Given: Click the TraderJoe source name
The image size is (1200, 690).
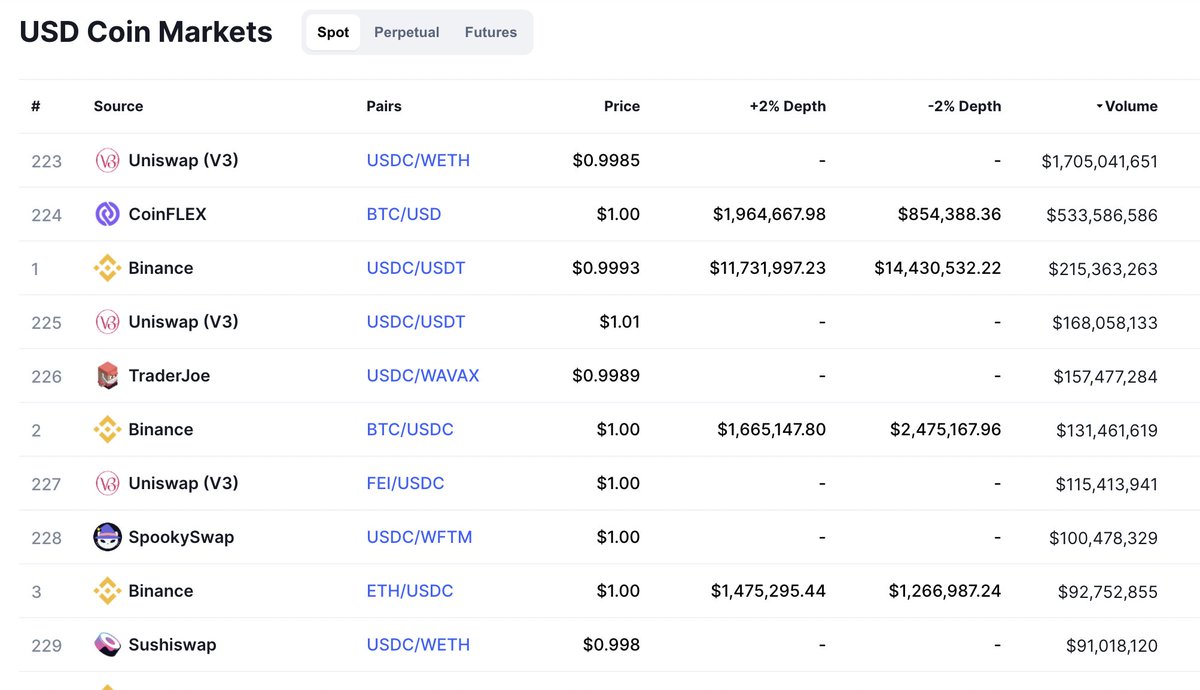Looking at the screenshot, I should (169, 376).
